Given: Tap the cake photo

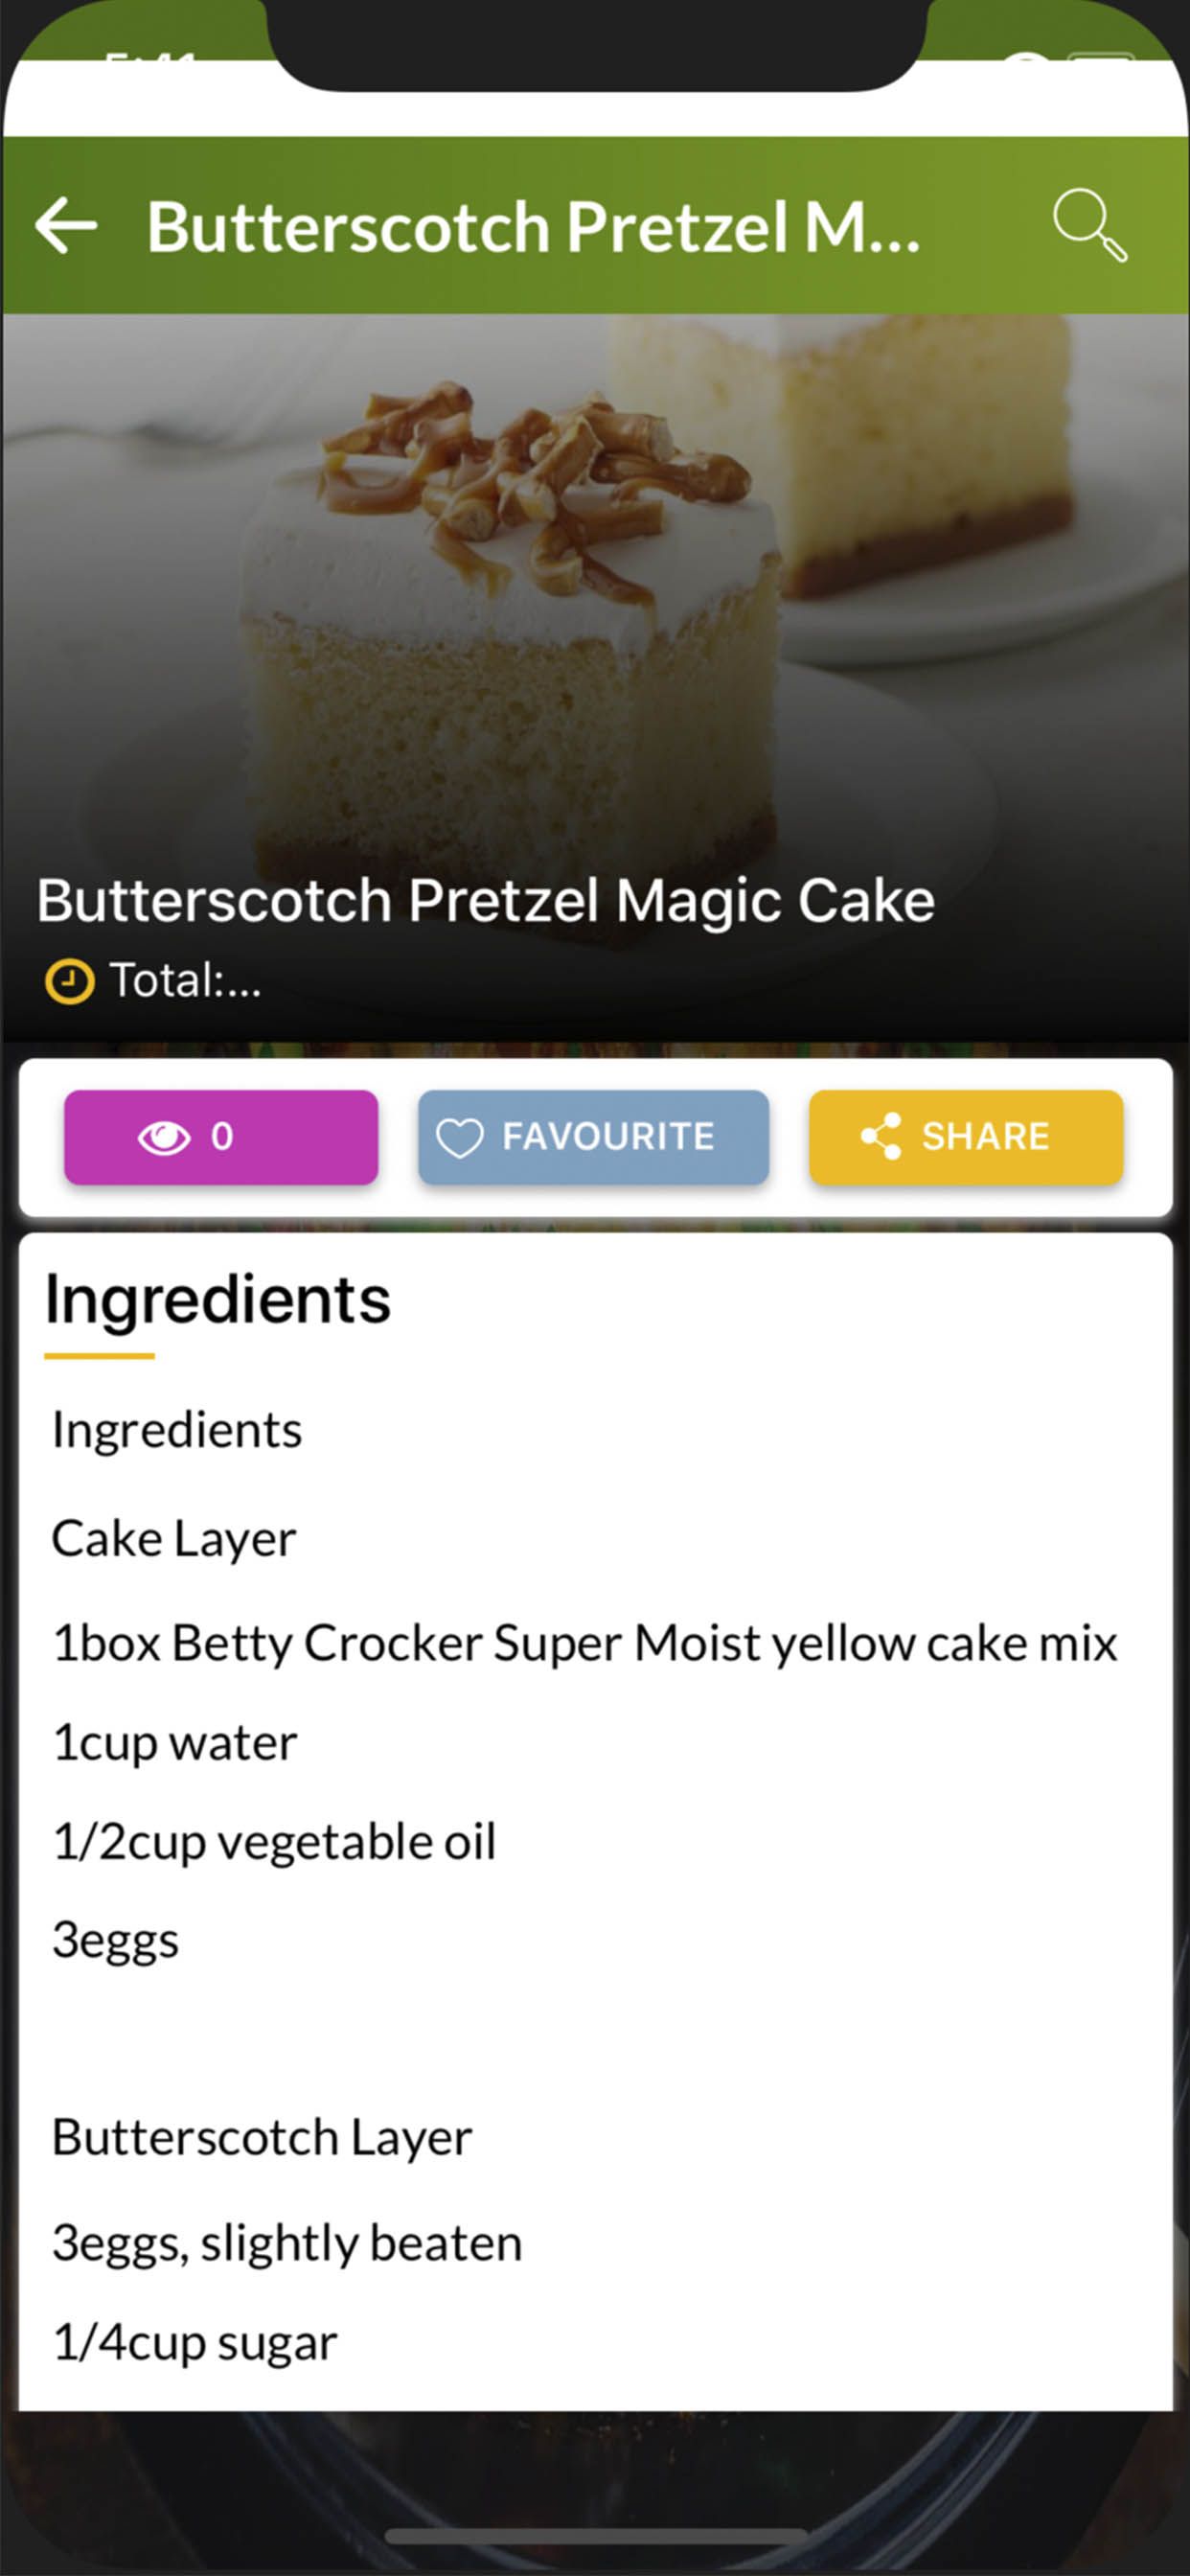Looking at the screenshot, I should [594, 600].
